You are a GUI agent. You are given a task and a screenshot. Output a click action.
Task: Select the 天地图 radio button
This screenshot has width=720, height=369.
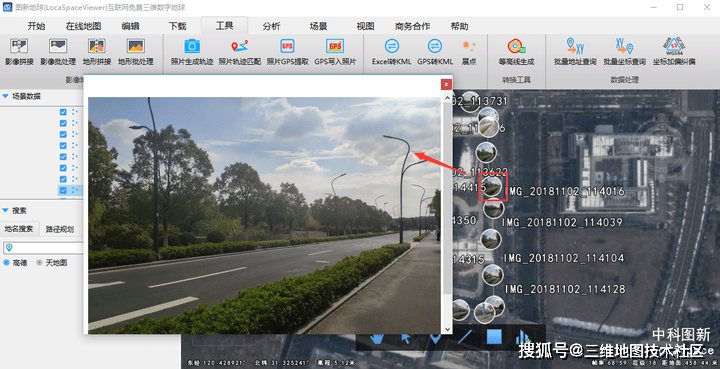pos(39,263)
